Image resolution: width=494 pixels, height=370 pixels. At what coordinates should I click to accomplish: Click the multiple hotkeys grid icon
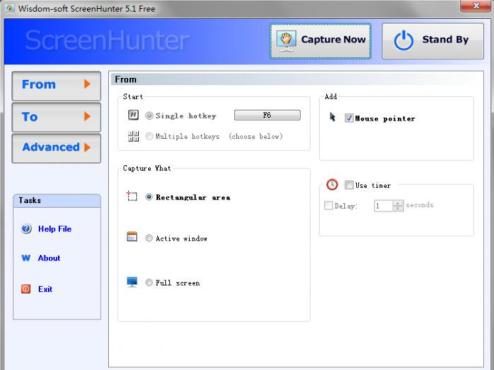tap(133, 136)
